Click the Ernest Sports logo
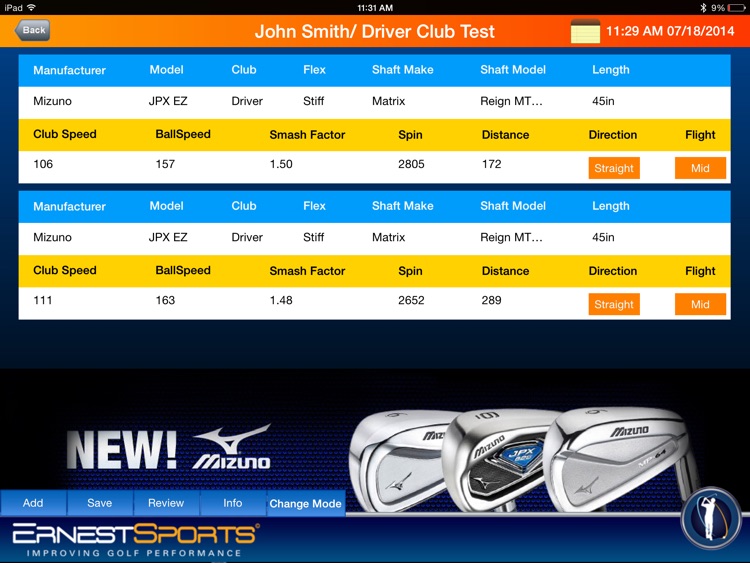Screen dimensions: 750x563 tap(136, 540)
